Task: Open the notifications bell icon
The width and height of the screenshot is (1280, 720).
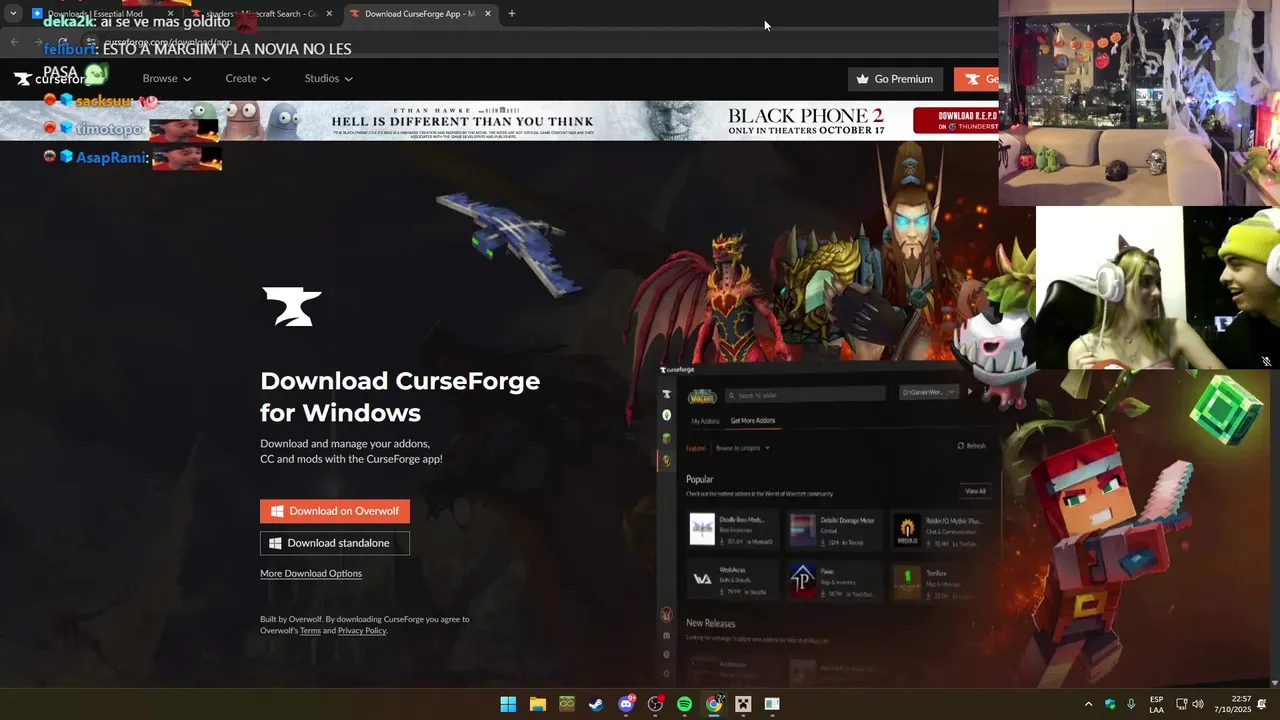Action: [1262, 704]
